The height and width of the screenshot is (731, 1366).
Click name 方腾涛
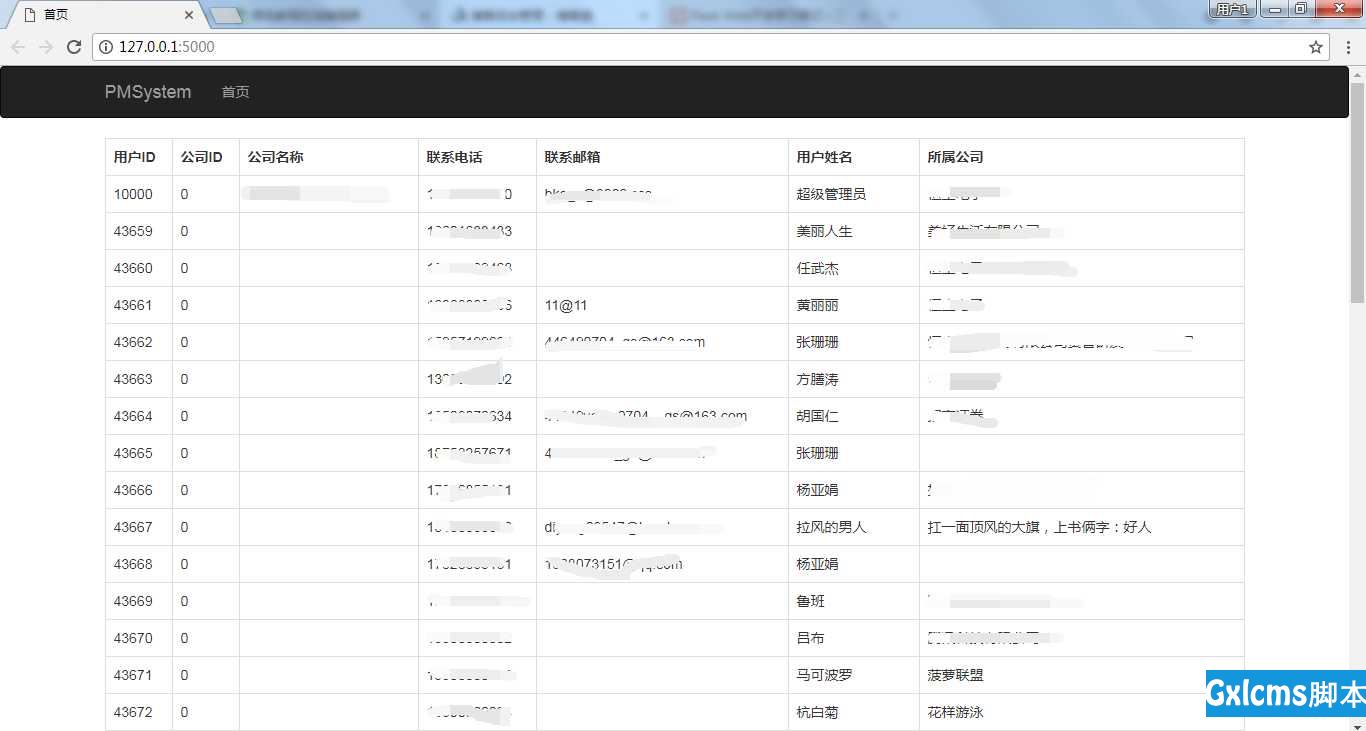click(817, 379)
